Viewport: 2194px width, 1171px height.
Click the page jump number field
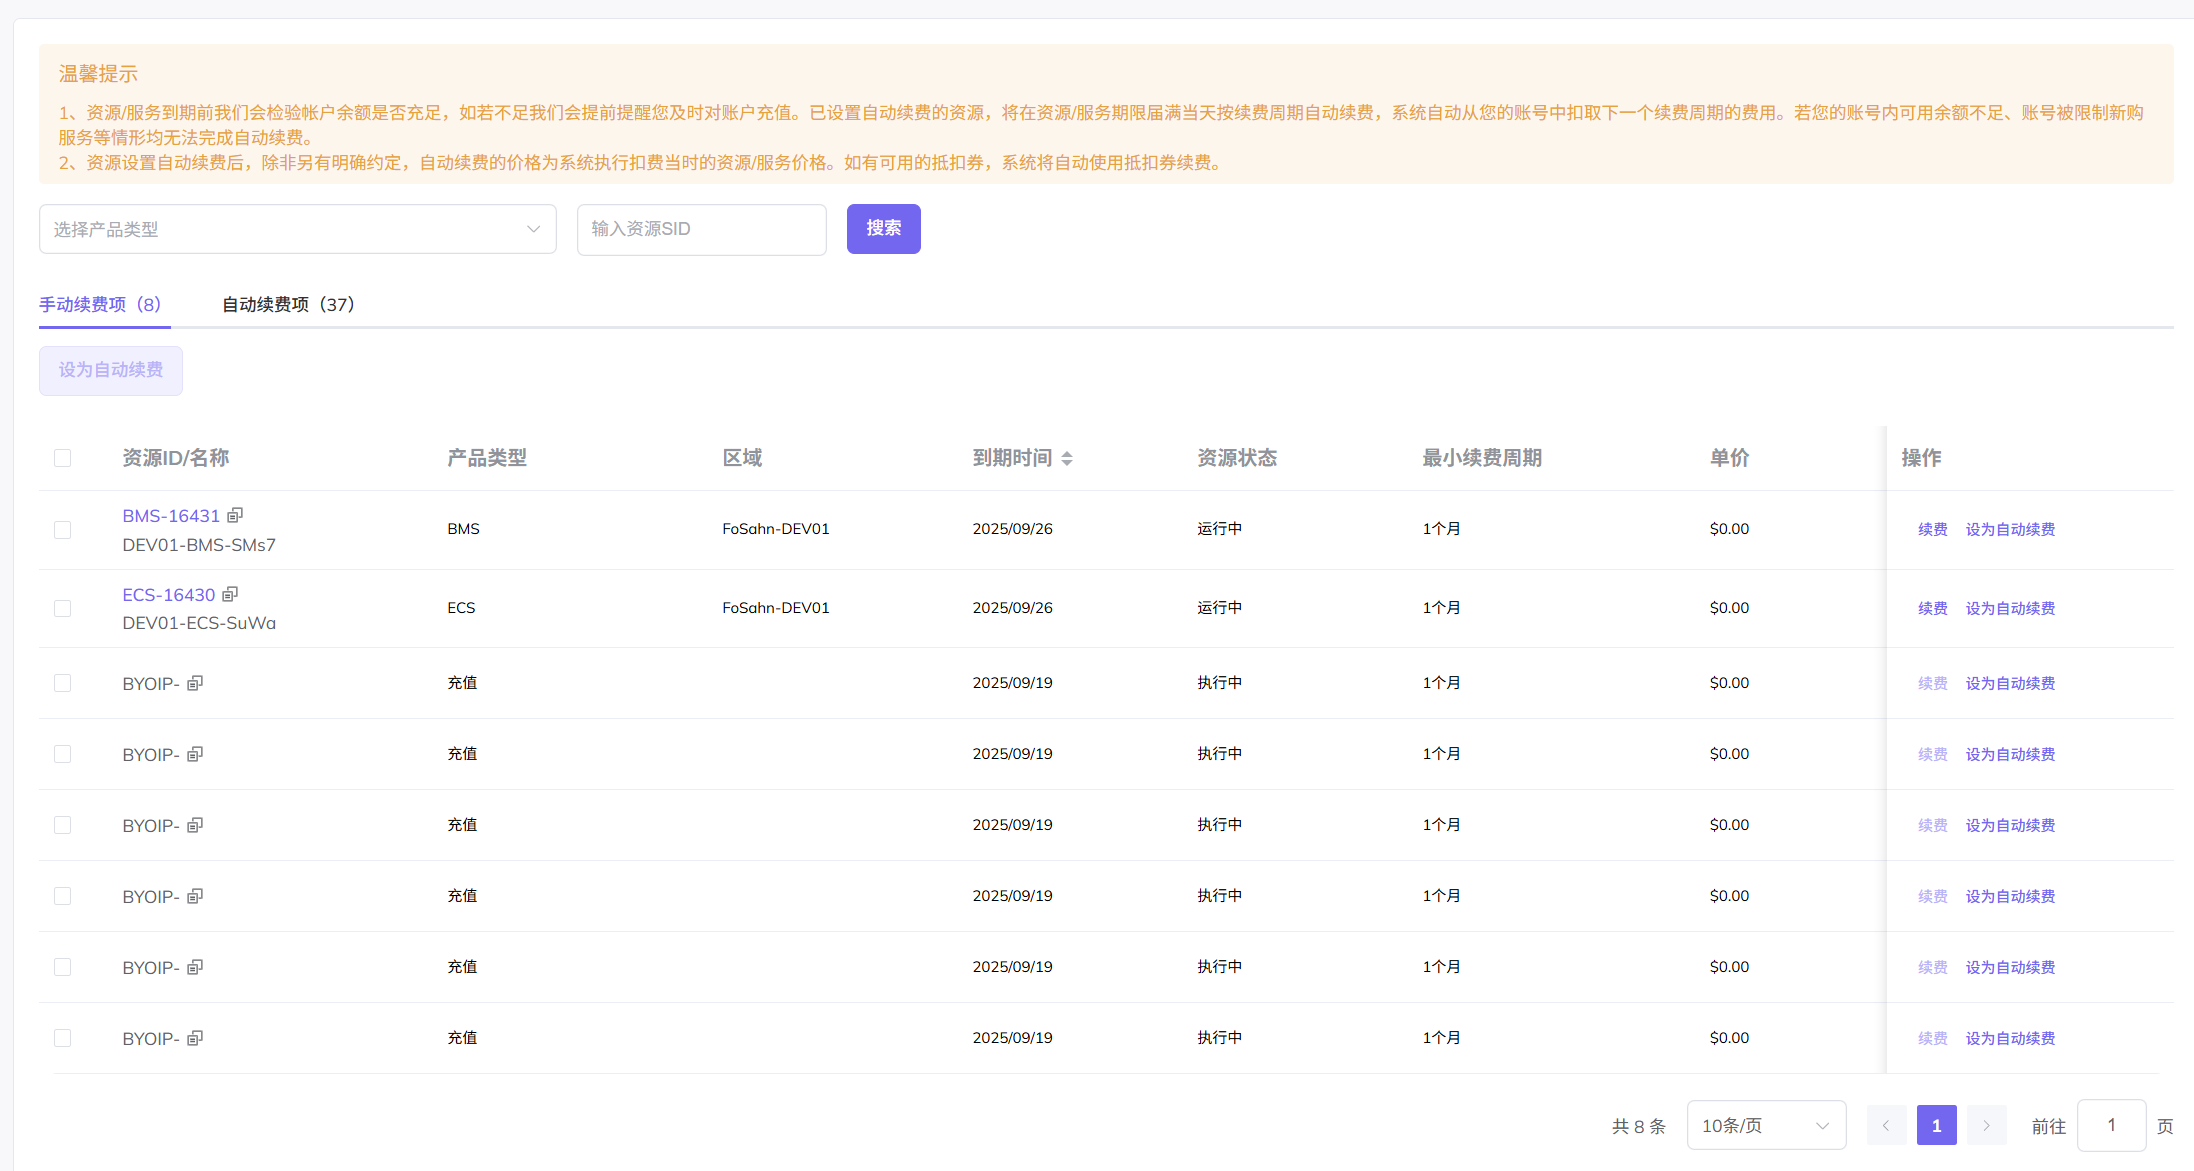(x=2111, y=1126)
